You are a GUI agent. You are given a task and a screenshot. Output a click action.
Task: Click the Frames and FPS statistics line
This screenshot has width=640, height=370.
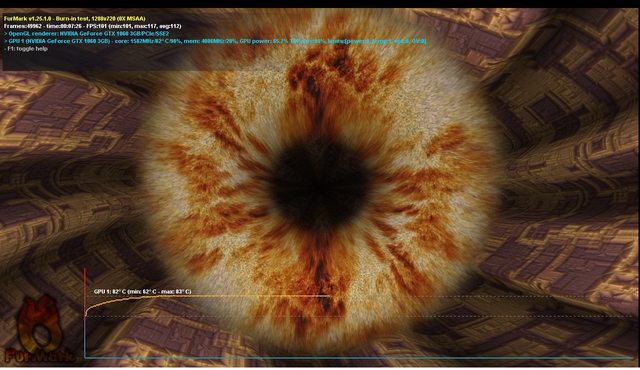click(x=93, y=26)
